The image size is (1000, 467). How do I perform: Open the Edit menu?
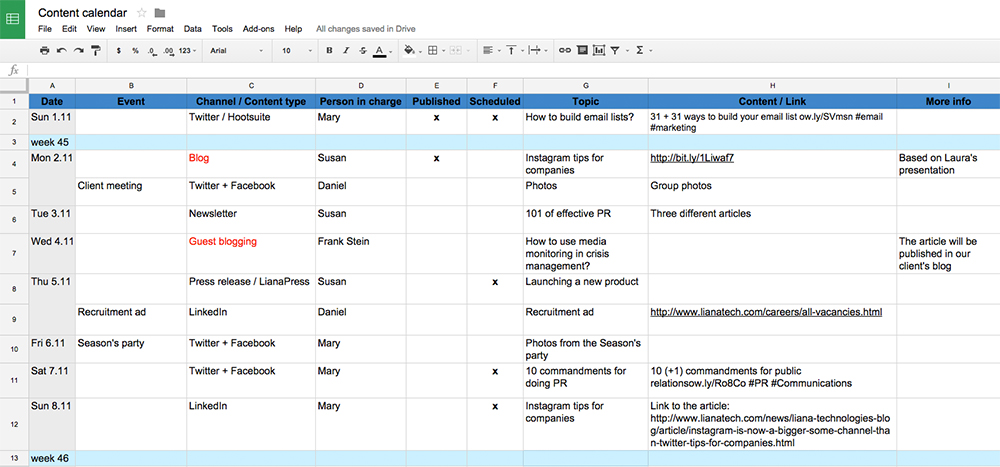point(69,29)
